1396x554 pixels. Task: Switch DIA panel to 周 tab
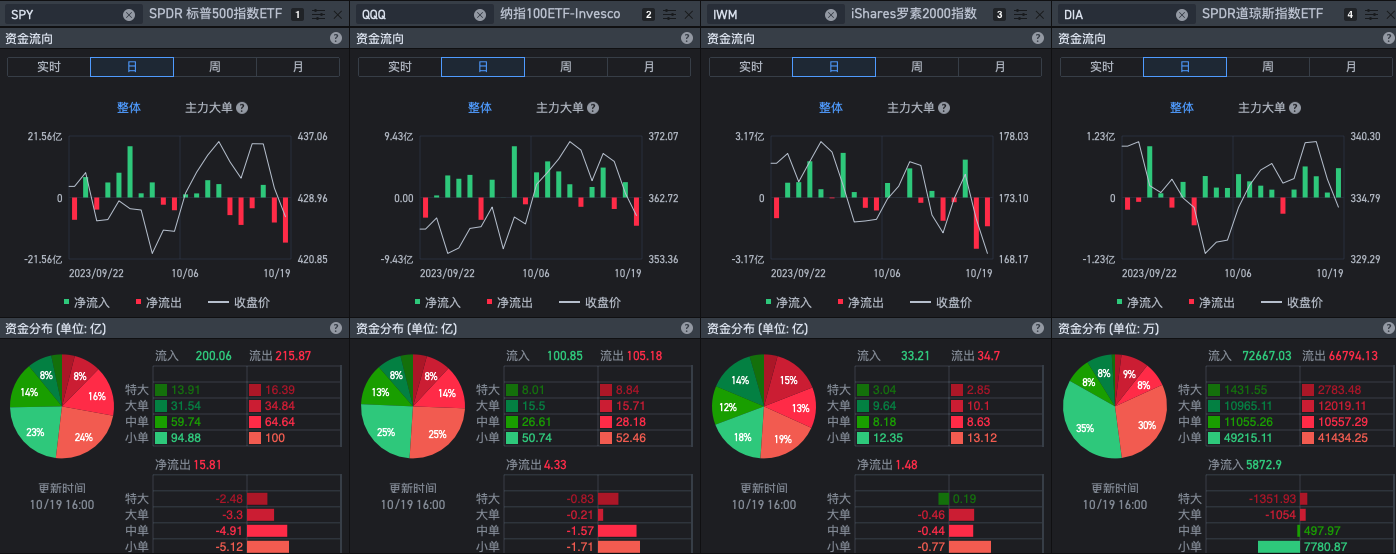click(x=1268, y=67)
